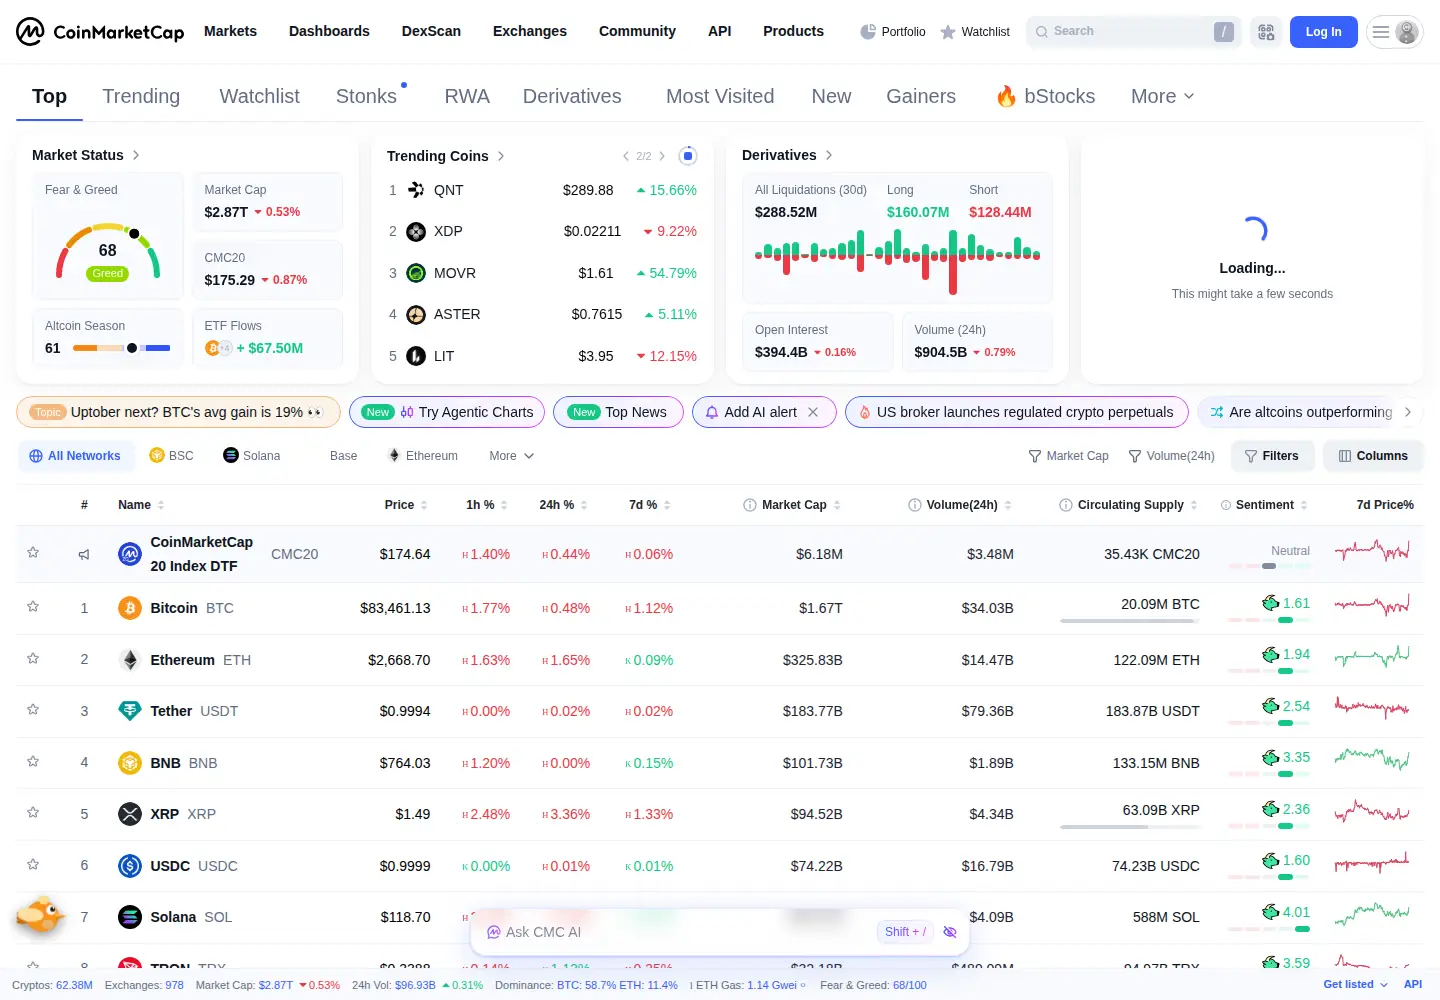
Task: Star the Ethereum row to watchlist
Action: click(x=33, y=658)
